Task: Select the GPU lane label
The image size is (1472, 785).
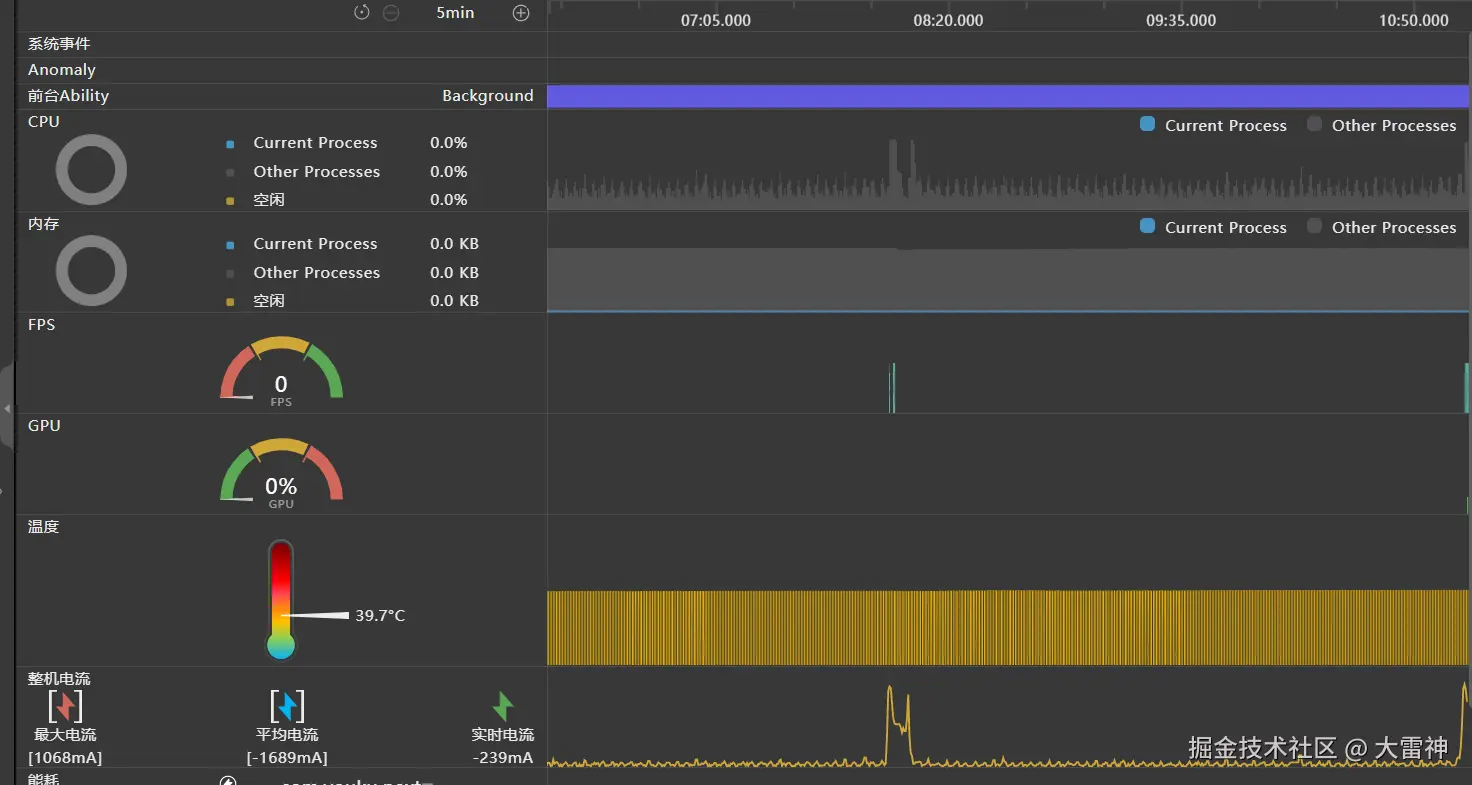Action: click(44, 426)
